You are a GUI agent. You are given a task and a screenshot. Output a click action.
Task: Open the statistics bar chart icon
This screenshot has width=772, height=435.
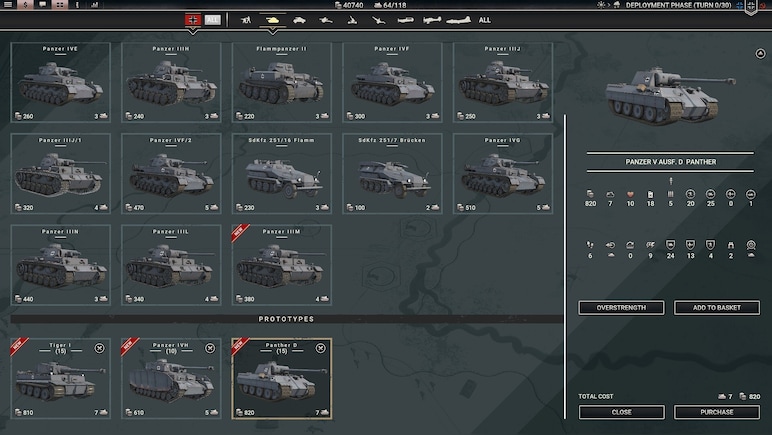(94, 4)
